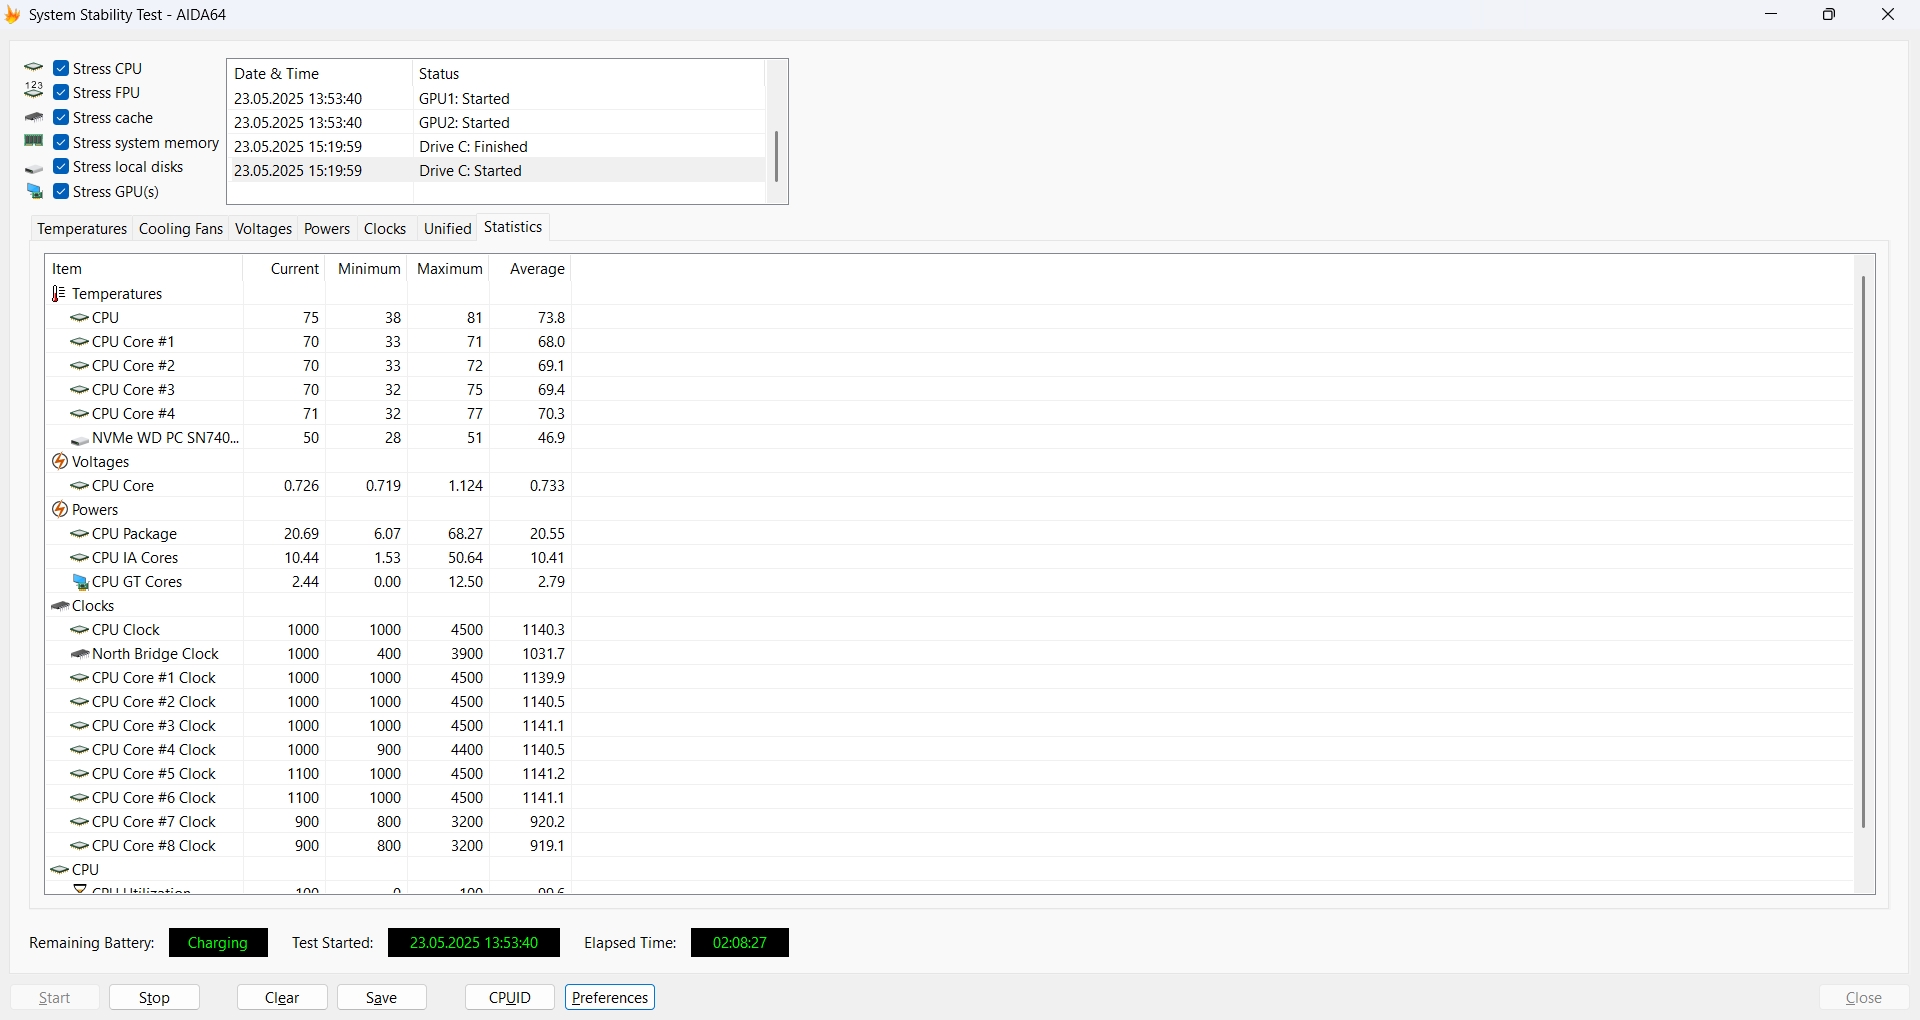Click the Stress FPU 123 icon
This screenshot has width=1920, height=1020.
pyautogui.click(x=34, y=92)
